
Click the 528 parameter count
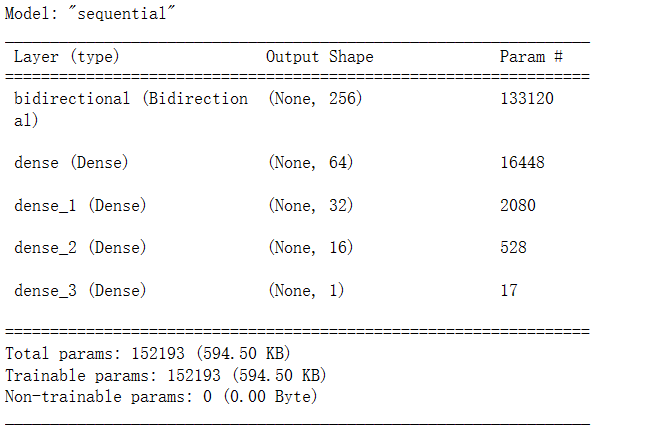click(x=514, y=247)
